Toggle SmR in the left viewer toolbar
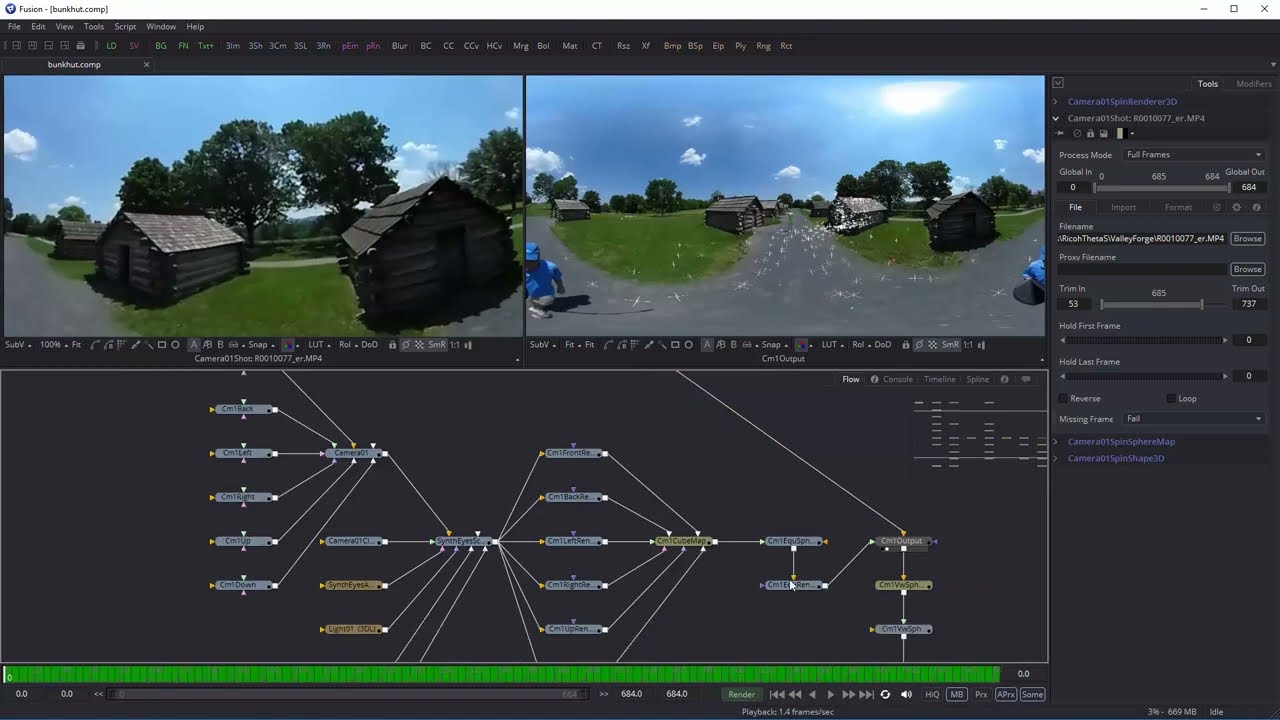This screenshot has width=1280, height=720. pos(437,345)
